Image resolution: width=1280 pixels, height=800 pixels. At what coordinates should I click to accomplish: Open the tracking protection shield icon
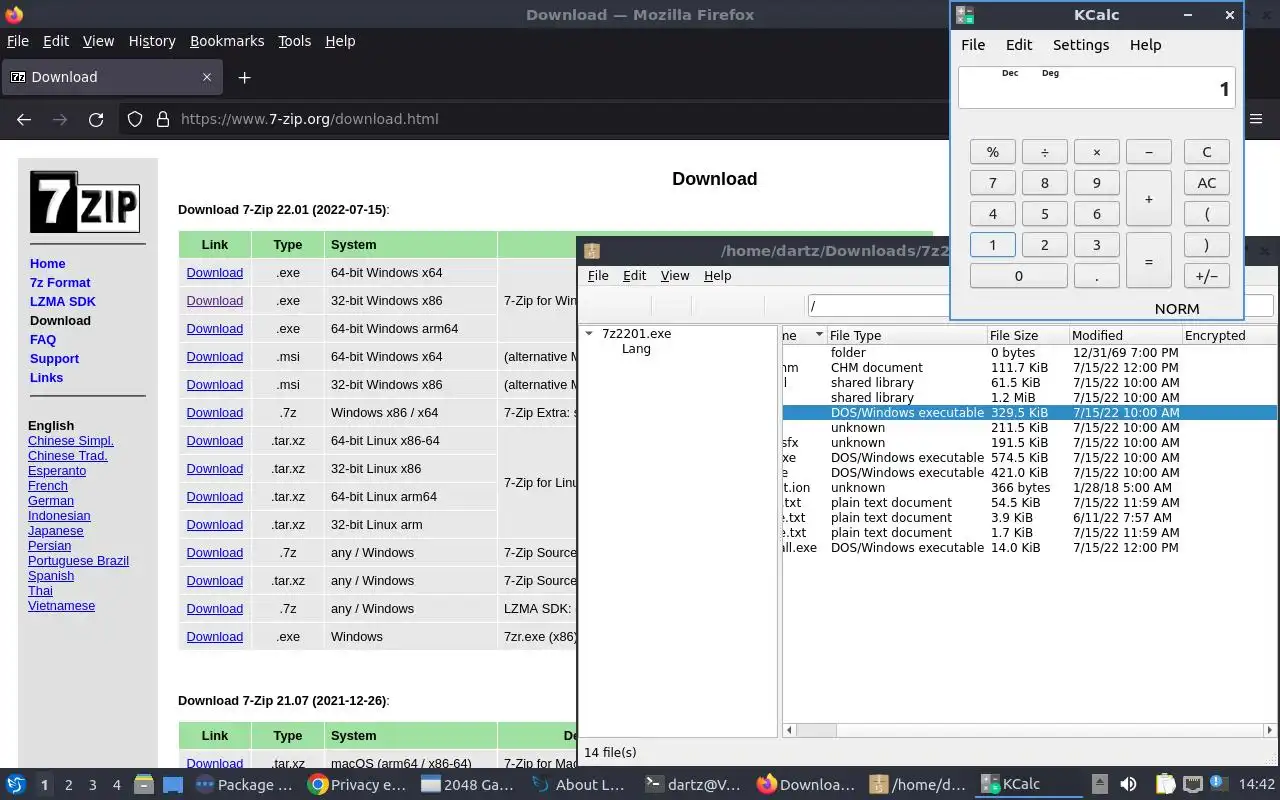tap(135, 119)
